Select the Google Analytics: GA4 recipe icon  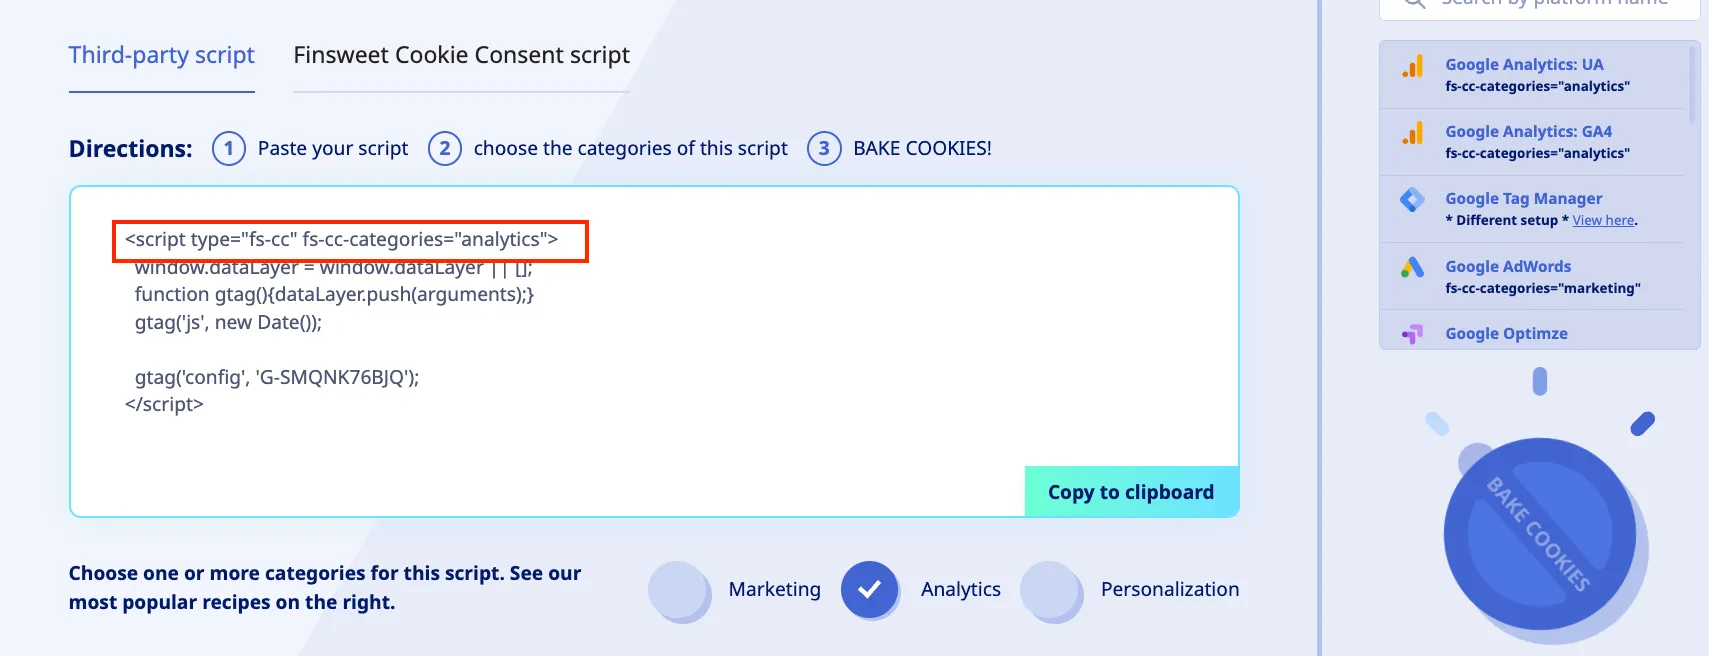[x=1412, y=133]
